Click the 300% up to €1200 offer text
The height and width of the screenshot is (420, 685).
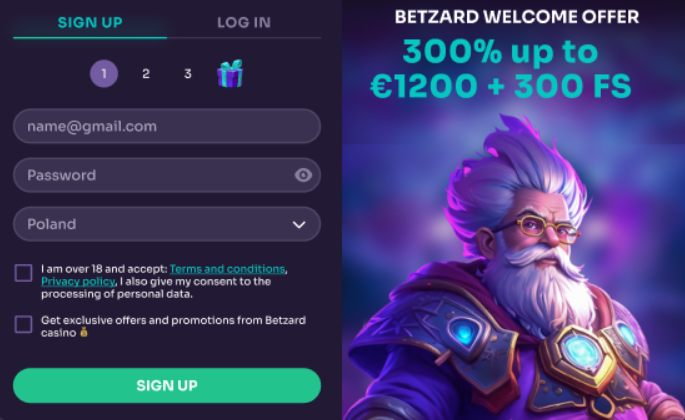(x=501, y=69)
